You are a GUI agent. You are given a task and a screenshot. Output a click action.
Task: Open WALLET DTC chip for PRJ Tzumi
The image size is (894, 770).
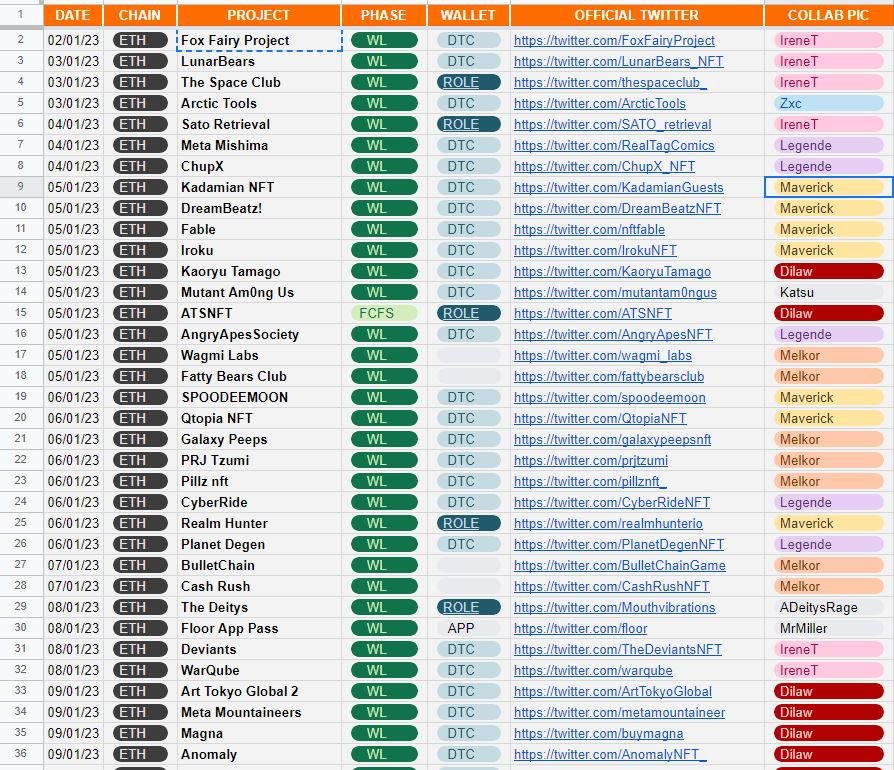[x=469, y=461]
